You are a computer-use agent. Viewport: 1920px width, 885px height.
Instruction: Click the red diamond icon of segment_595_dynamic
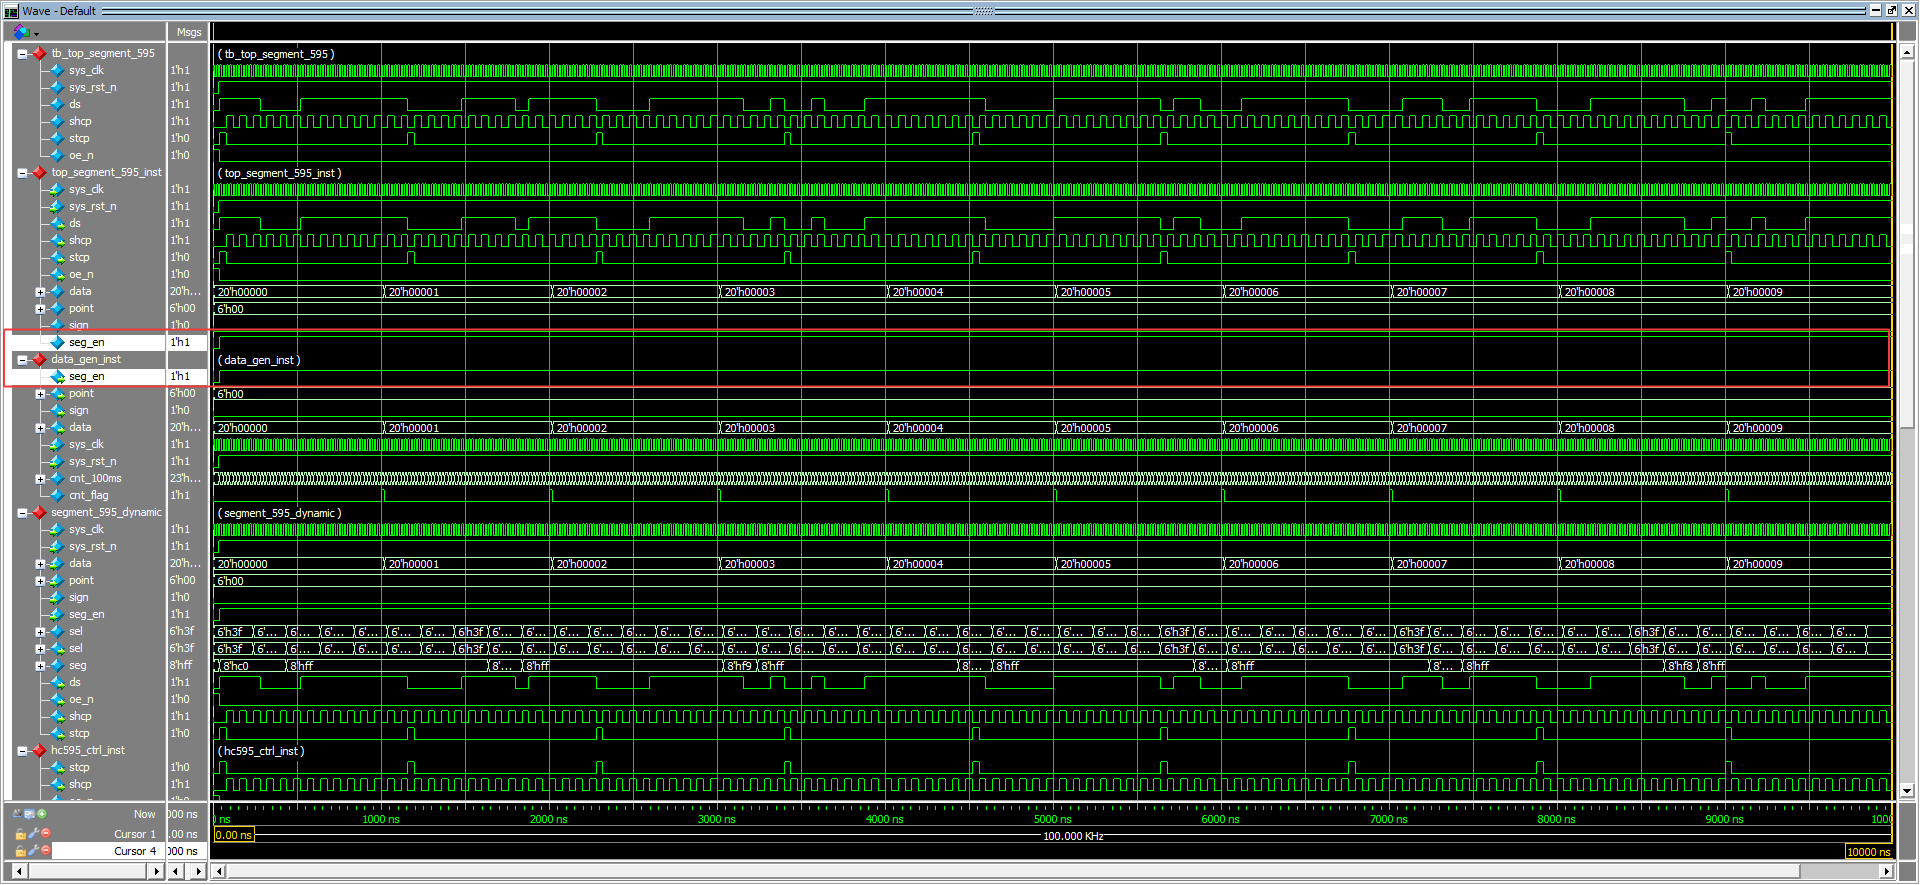[39, 513]
